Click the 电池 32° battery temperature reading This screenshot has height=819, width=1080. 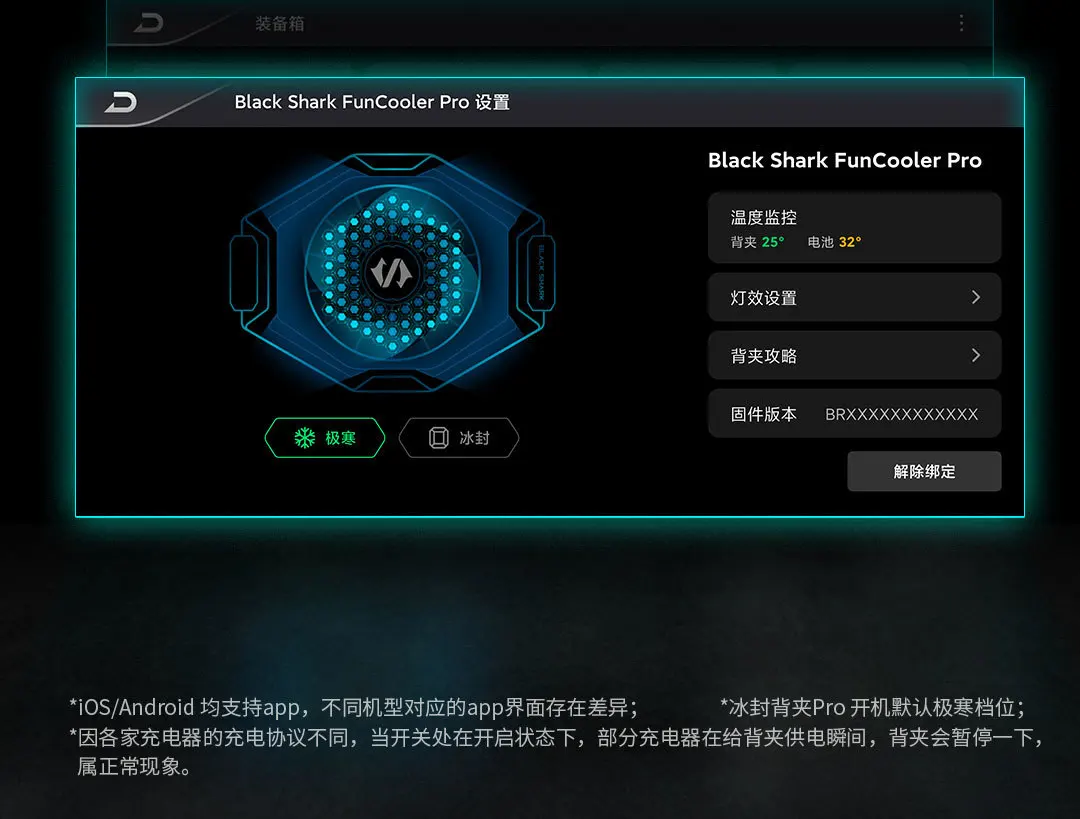tap(834, 242)
